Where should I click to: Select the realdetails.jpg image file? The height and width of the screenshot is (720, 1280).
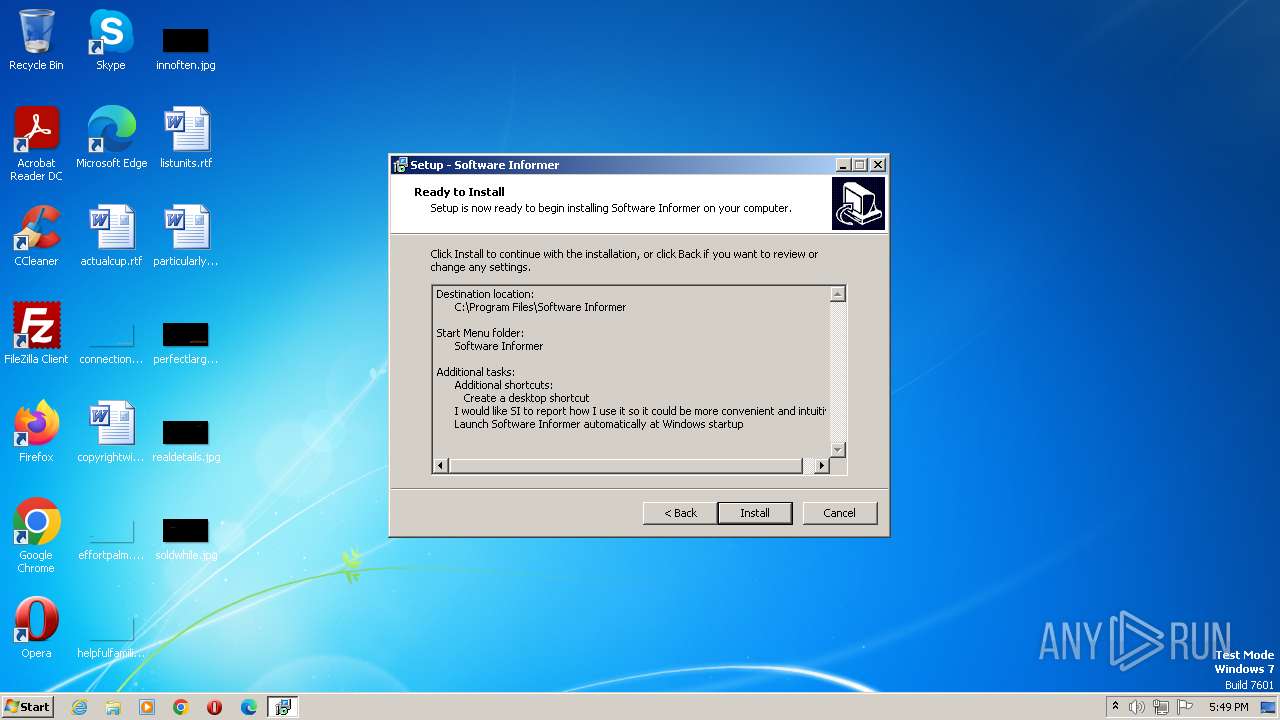[x=186, y=440]
